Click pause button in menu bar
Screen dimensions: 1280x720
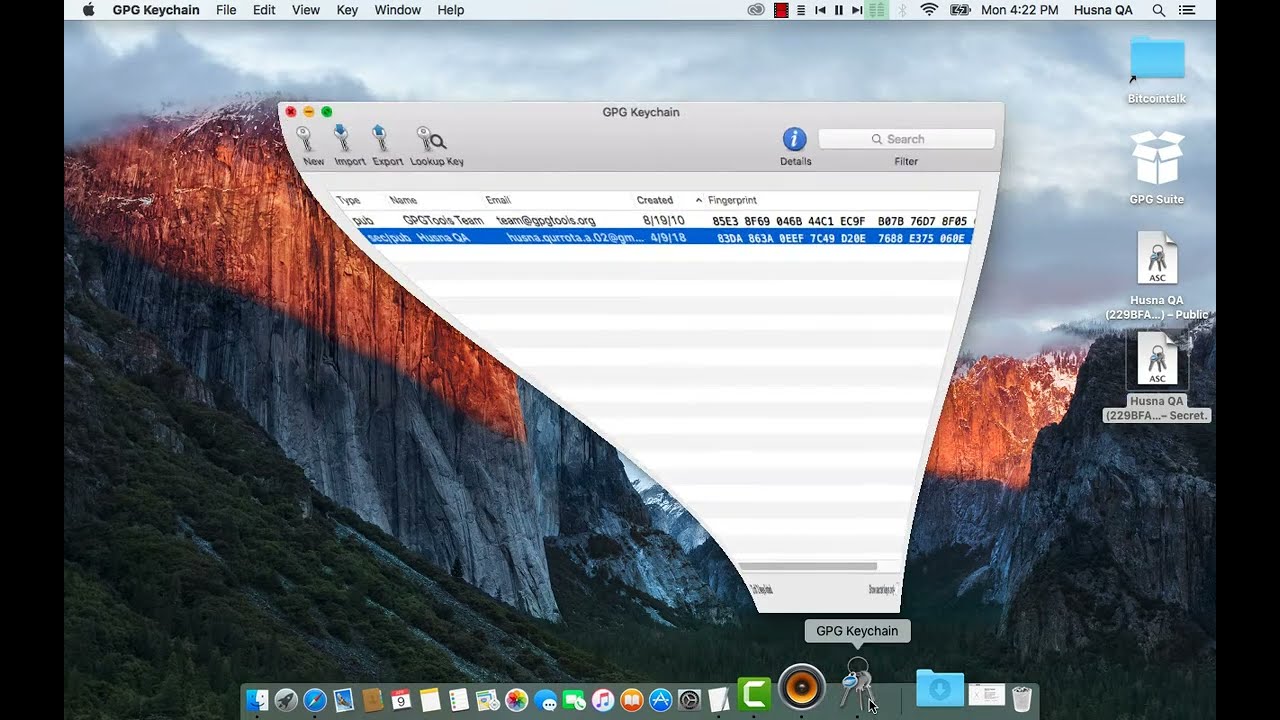pos(839,10)
